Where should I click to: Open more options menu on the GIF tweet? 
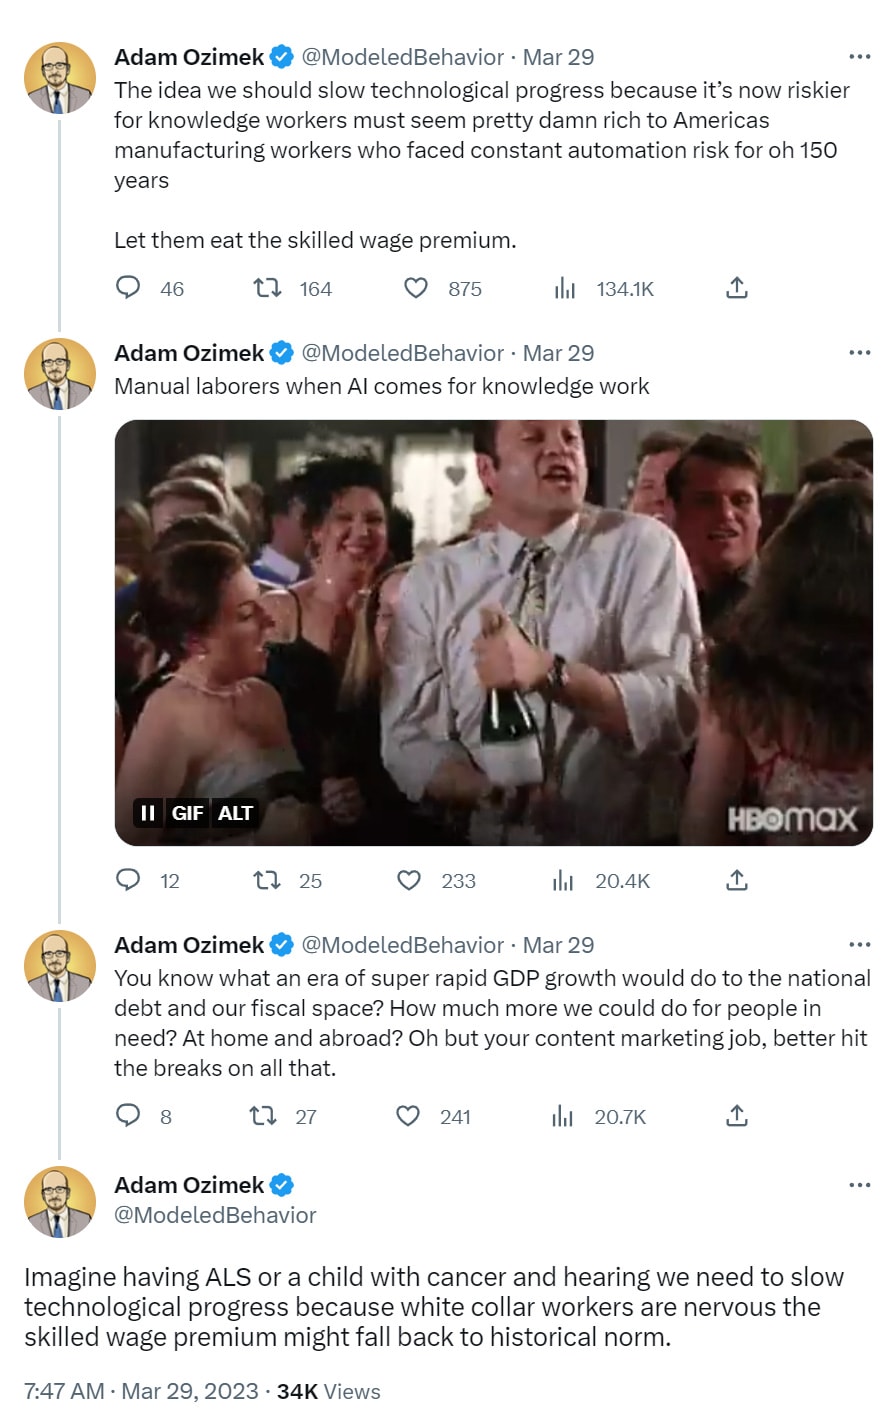click(859, 353)
